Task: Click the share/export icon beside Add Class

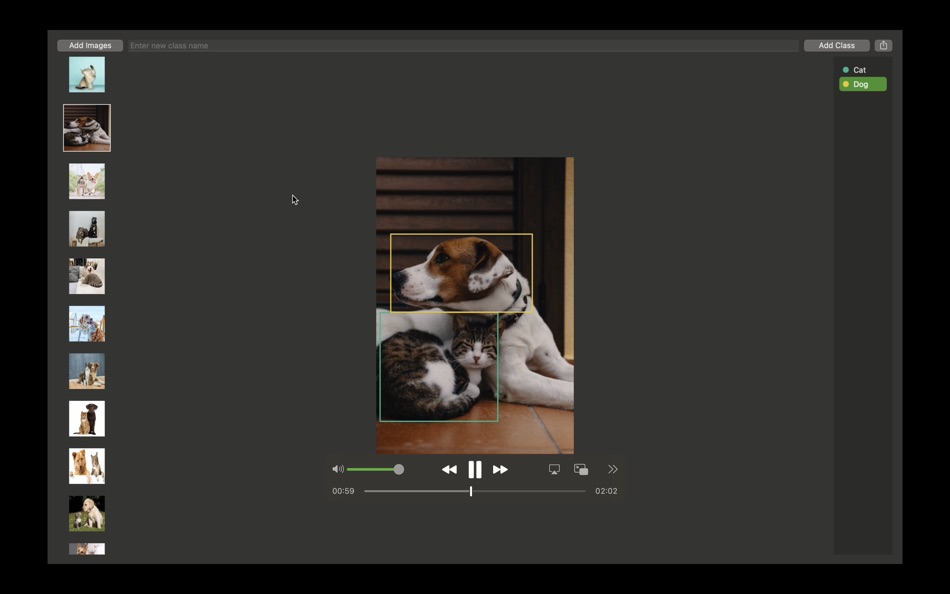Action: [x=883, y=45]
